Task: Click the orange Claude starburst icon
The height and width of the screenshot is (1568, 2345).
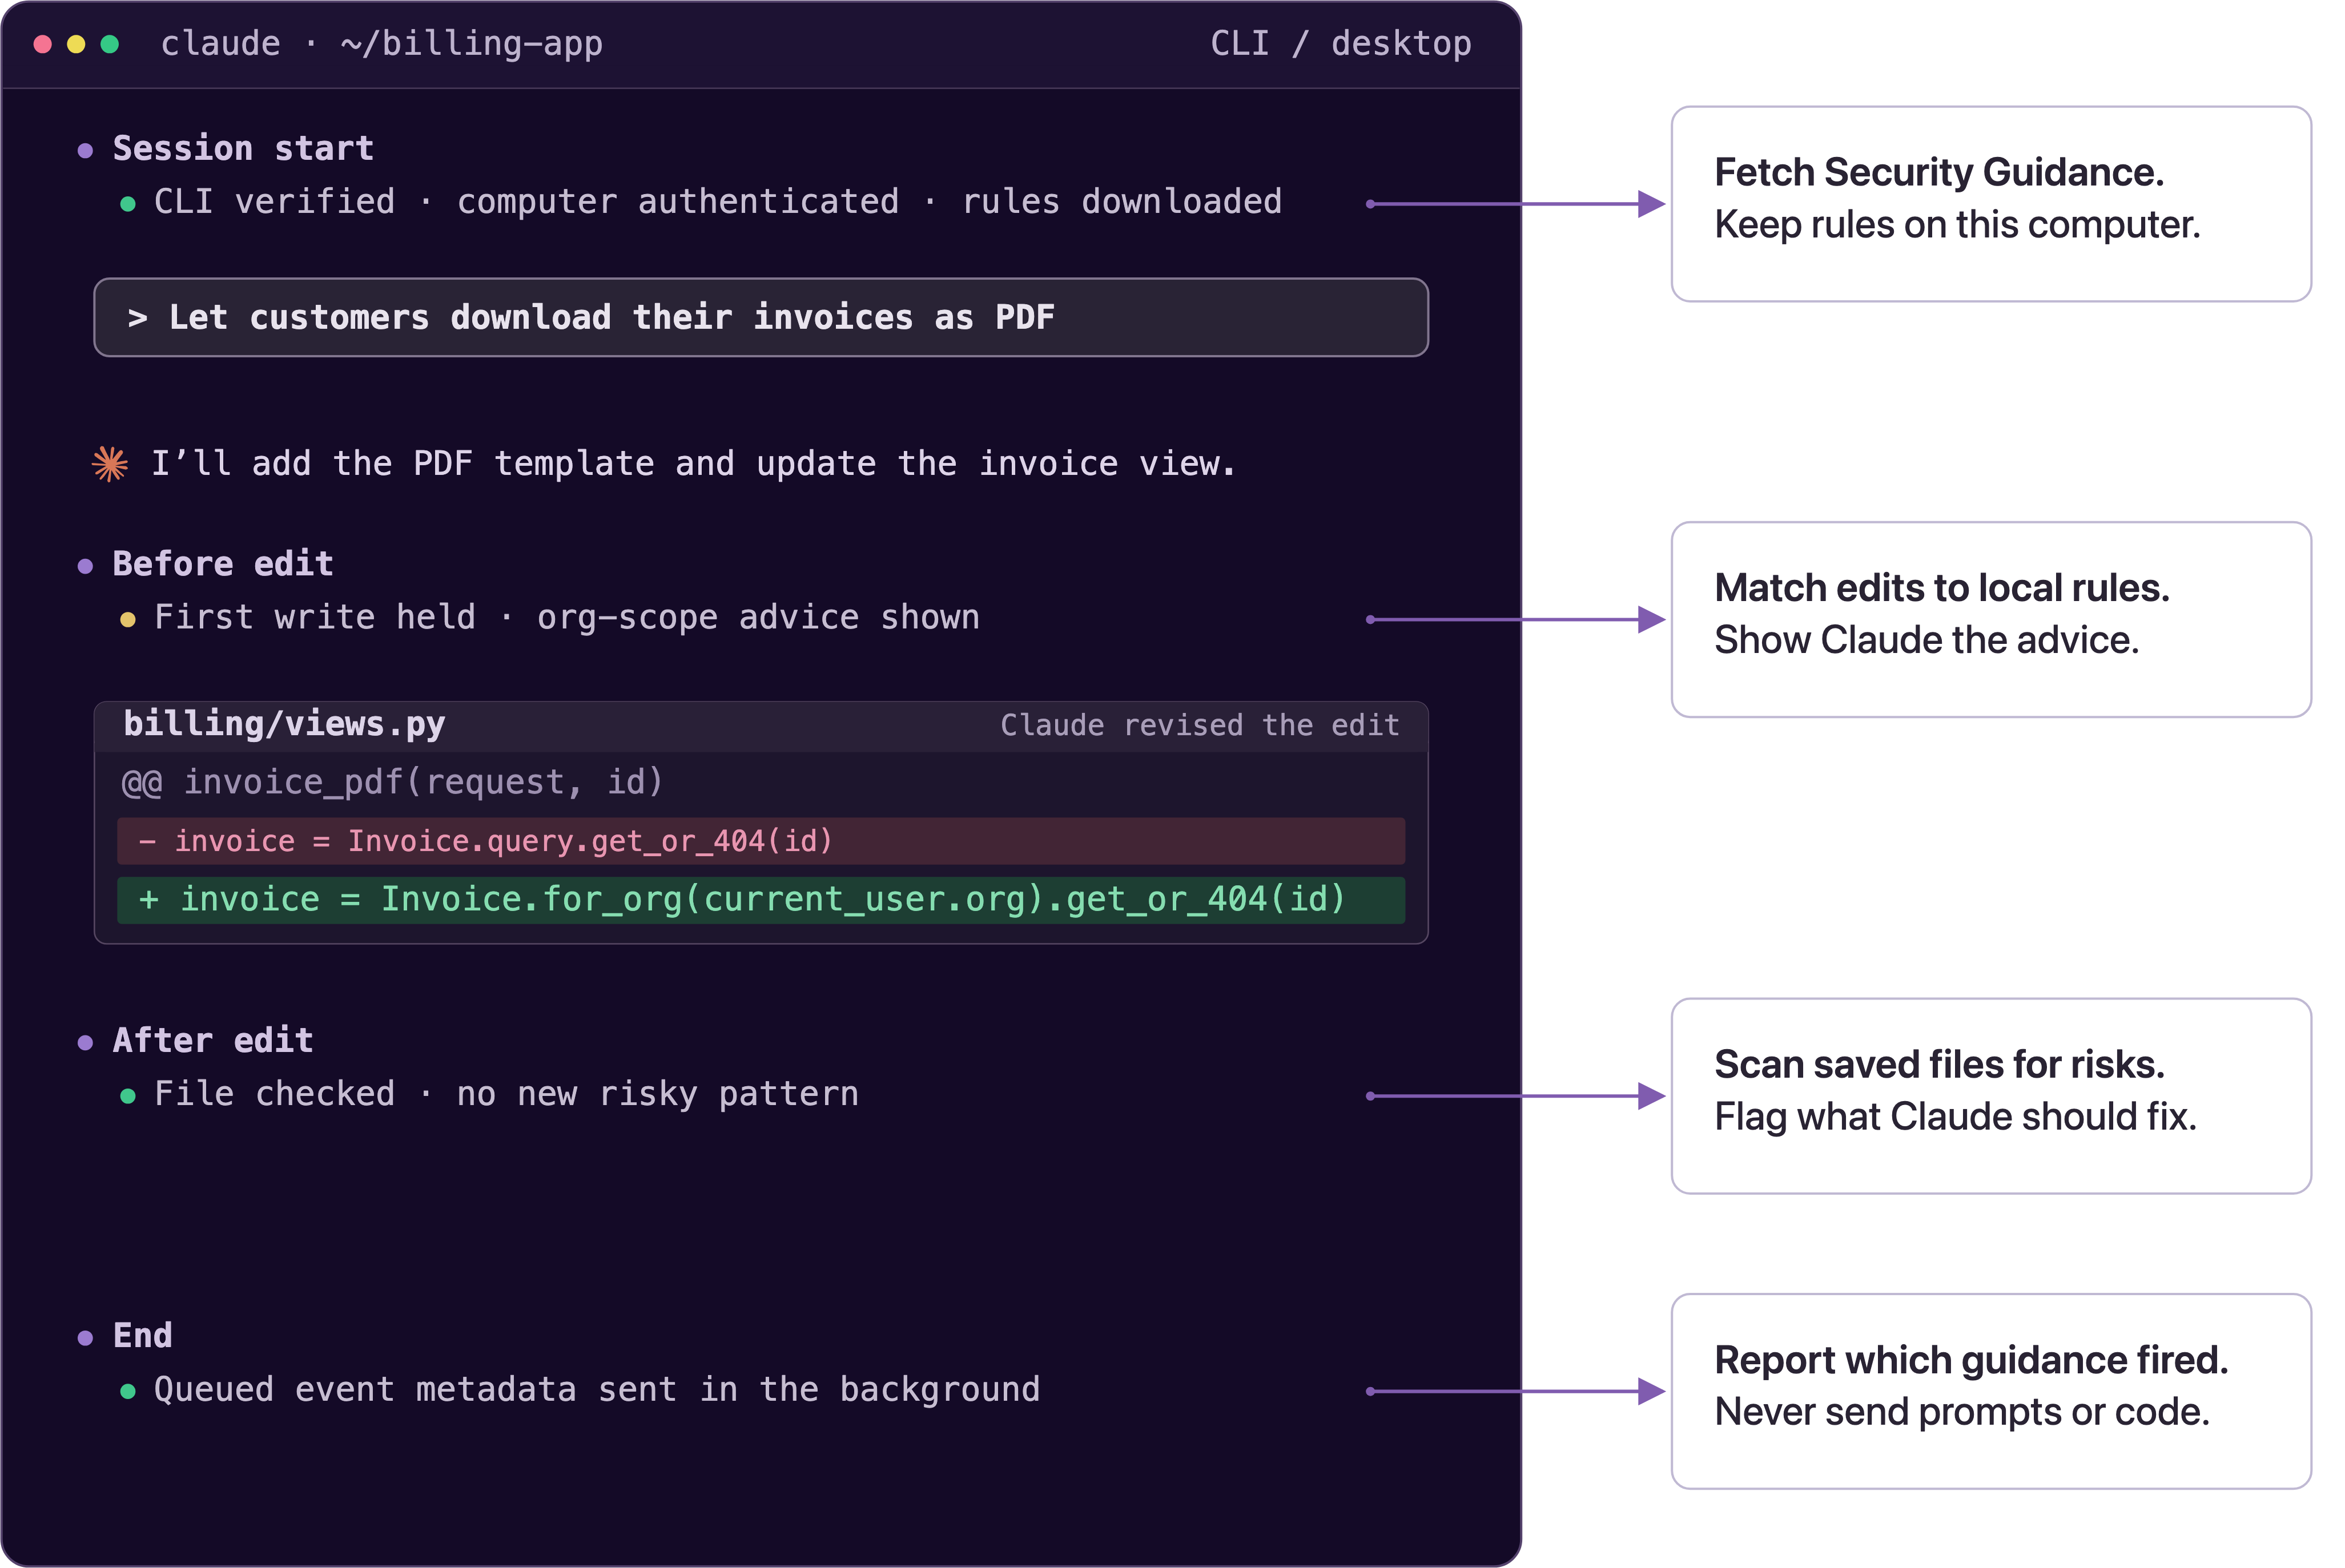Action: coord(110,463)
